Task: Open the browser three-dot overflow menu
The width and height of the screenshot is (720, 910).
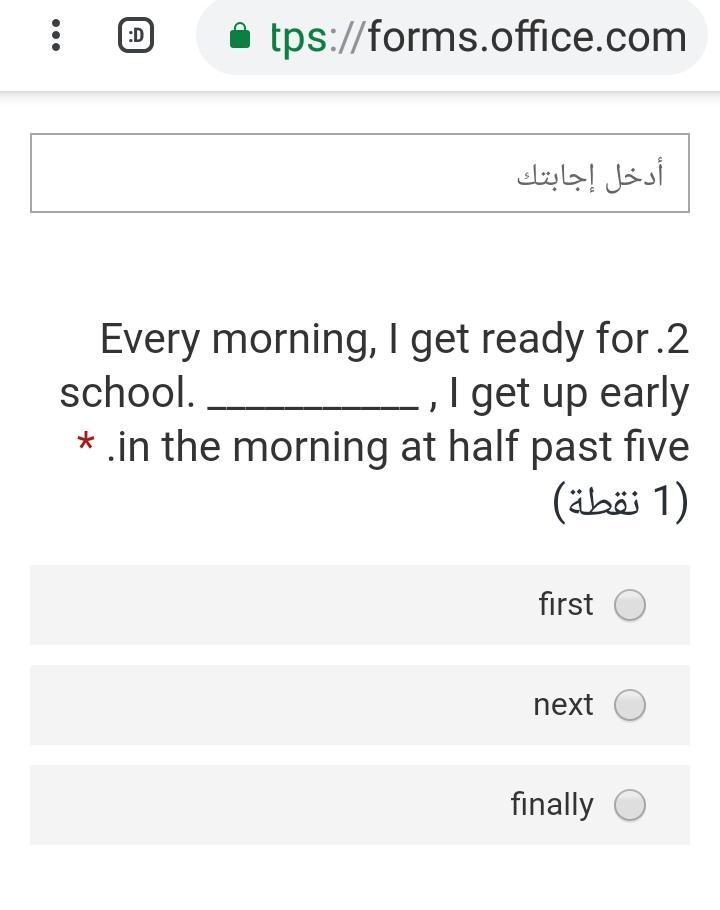Action: tap(56, 35)
